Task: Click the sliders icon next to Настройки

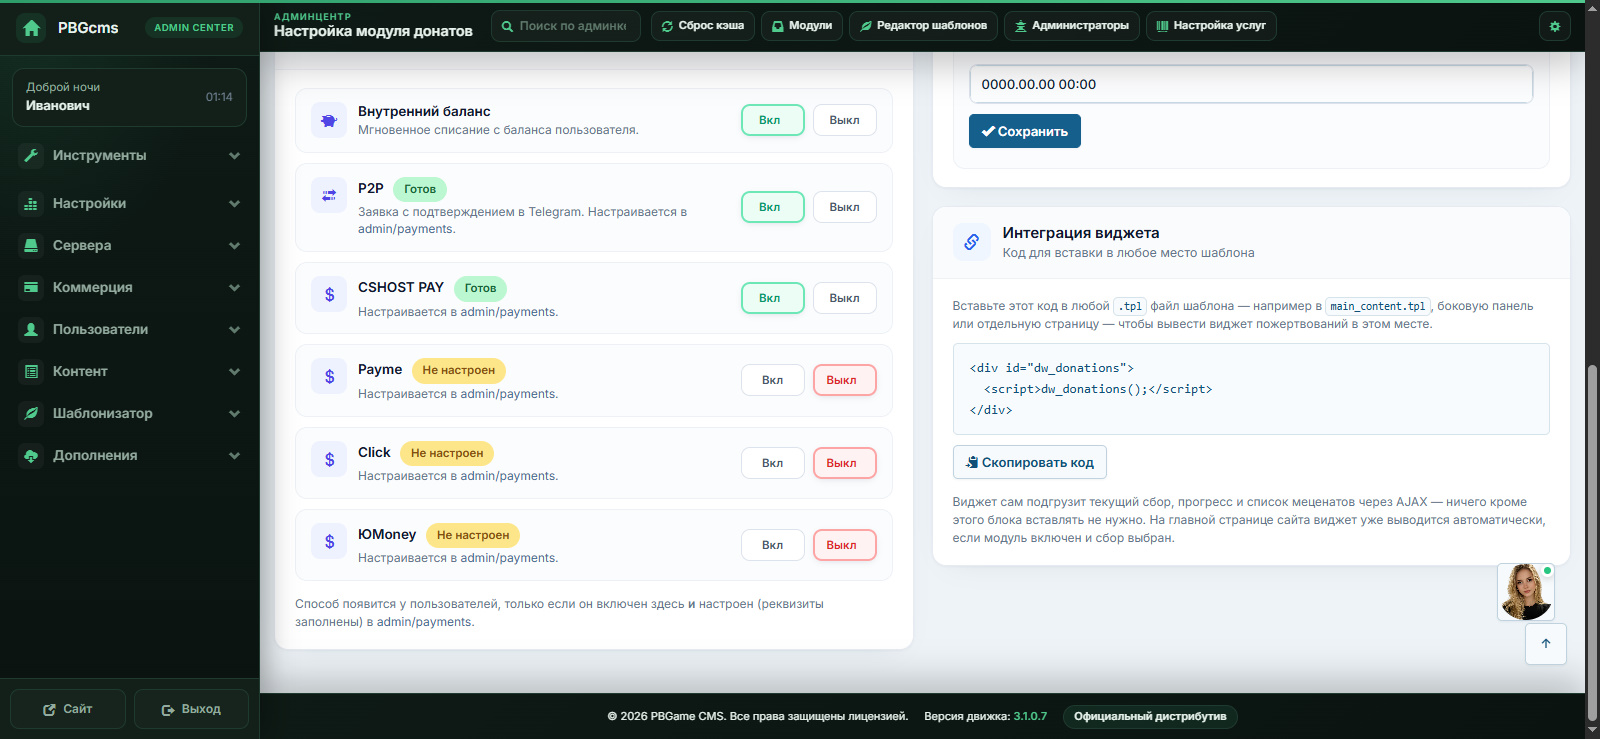Action: click(x=31, y=203)
